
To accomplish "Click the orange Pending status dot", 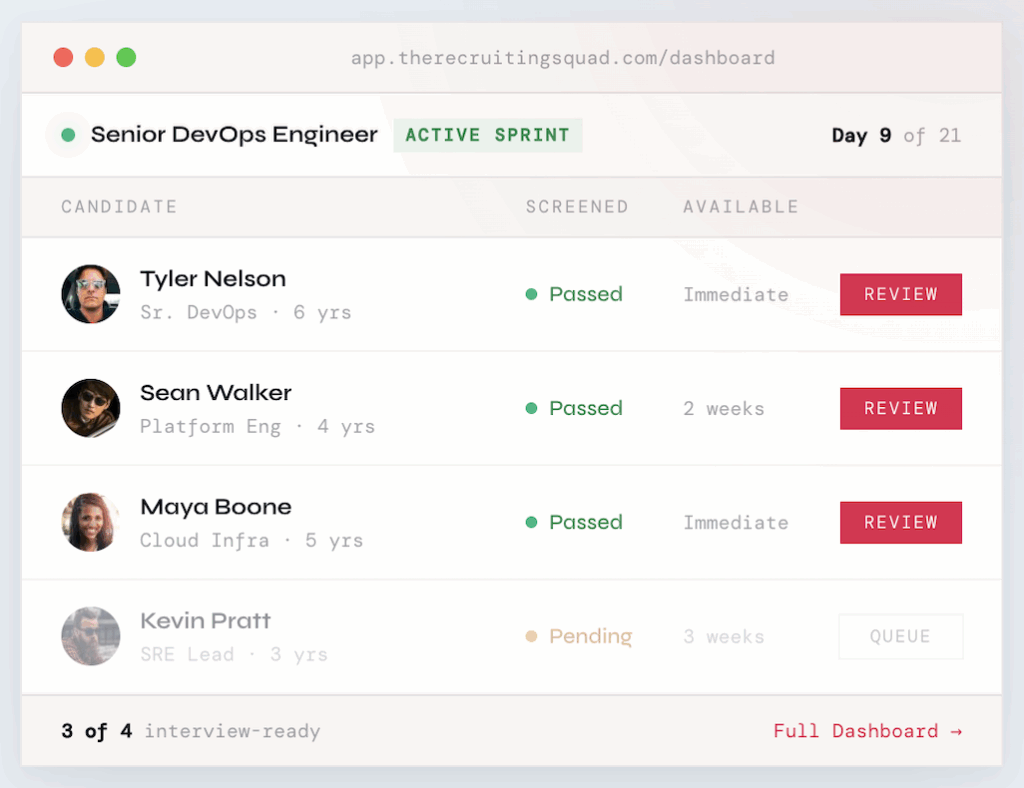I will [532, 637].
